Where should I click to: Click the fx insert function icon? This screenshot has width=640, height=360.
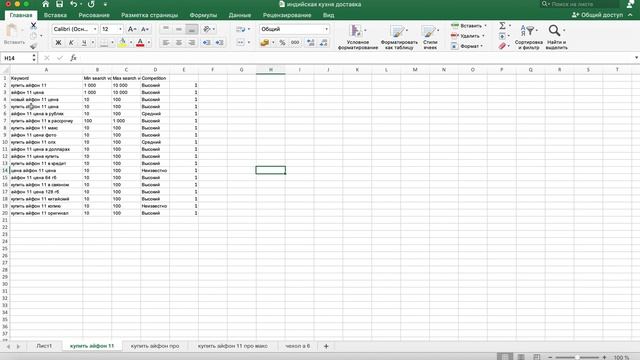pyautogui.click(x=73, y=58)
